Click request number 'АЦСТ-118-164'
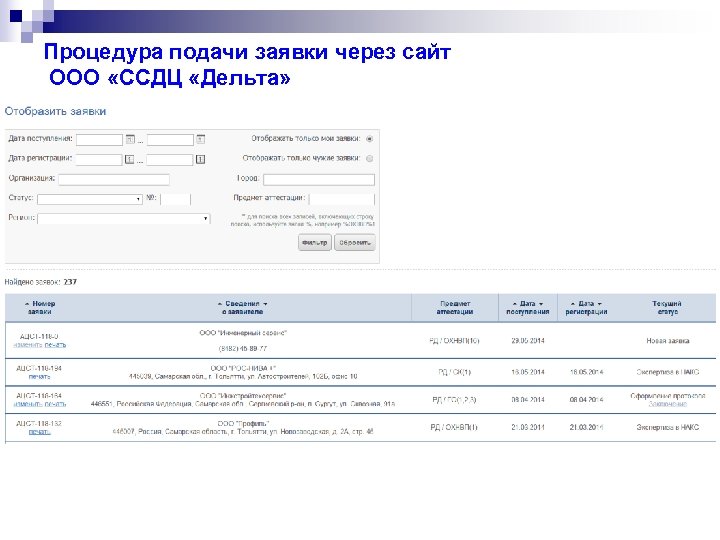The width and height of the screenshot is (720, 540). click(x=39, y=396)
